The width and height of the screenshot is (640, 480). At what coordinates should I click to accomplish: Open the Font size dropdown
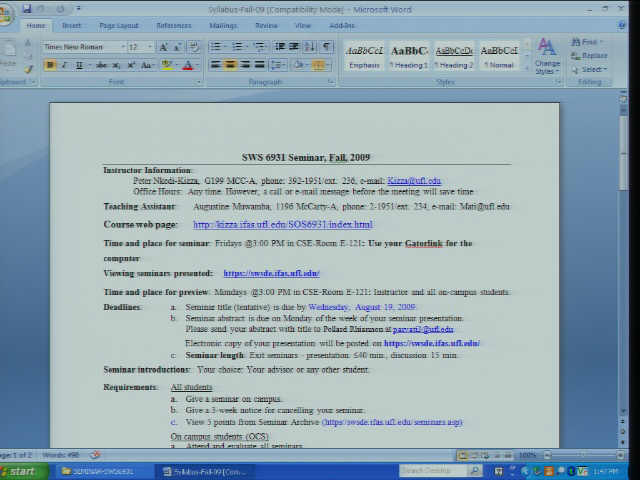150,47
